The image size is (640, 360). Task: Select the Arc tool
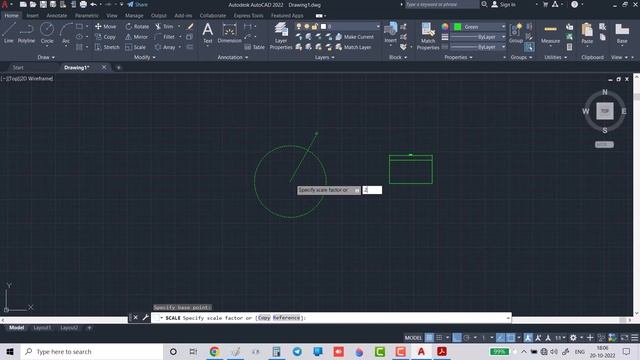[x=66, y=33]
